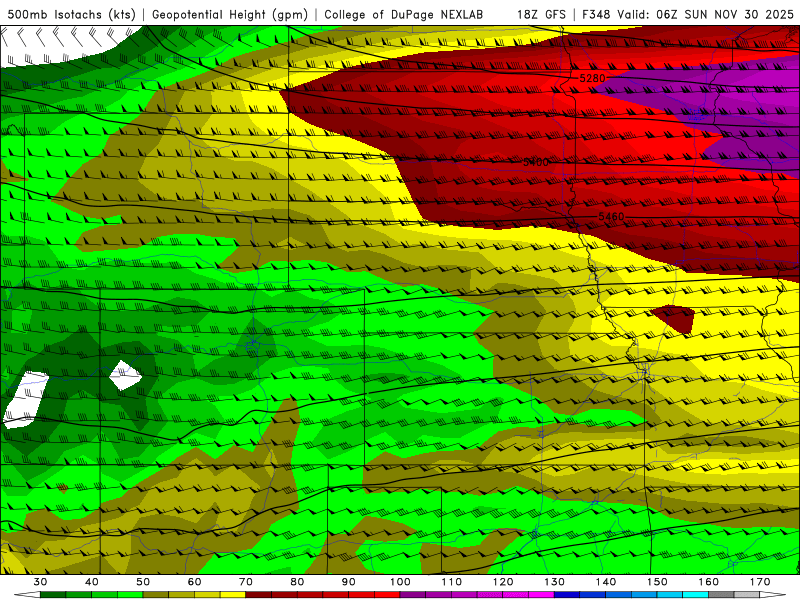Click the 'Valid: 06Z SUN NOV 30 2025' text

706,15
